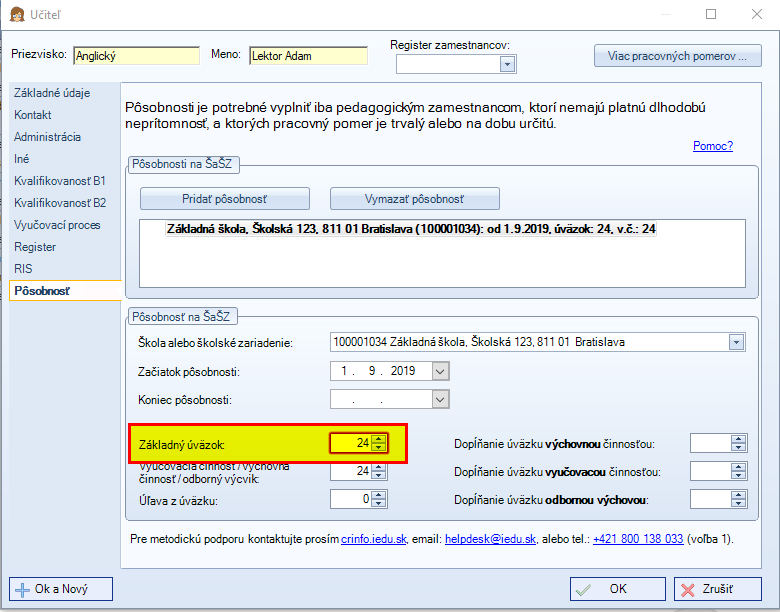Viewport: 780px width, 612px height.
Task: Increase Vyučovacia činnosť value with up arrow
Action: point(379,467)
